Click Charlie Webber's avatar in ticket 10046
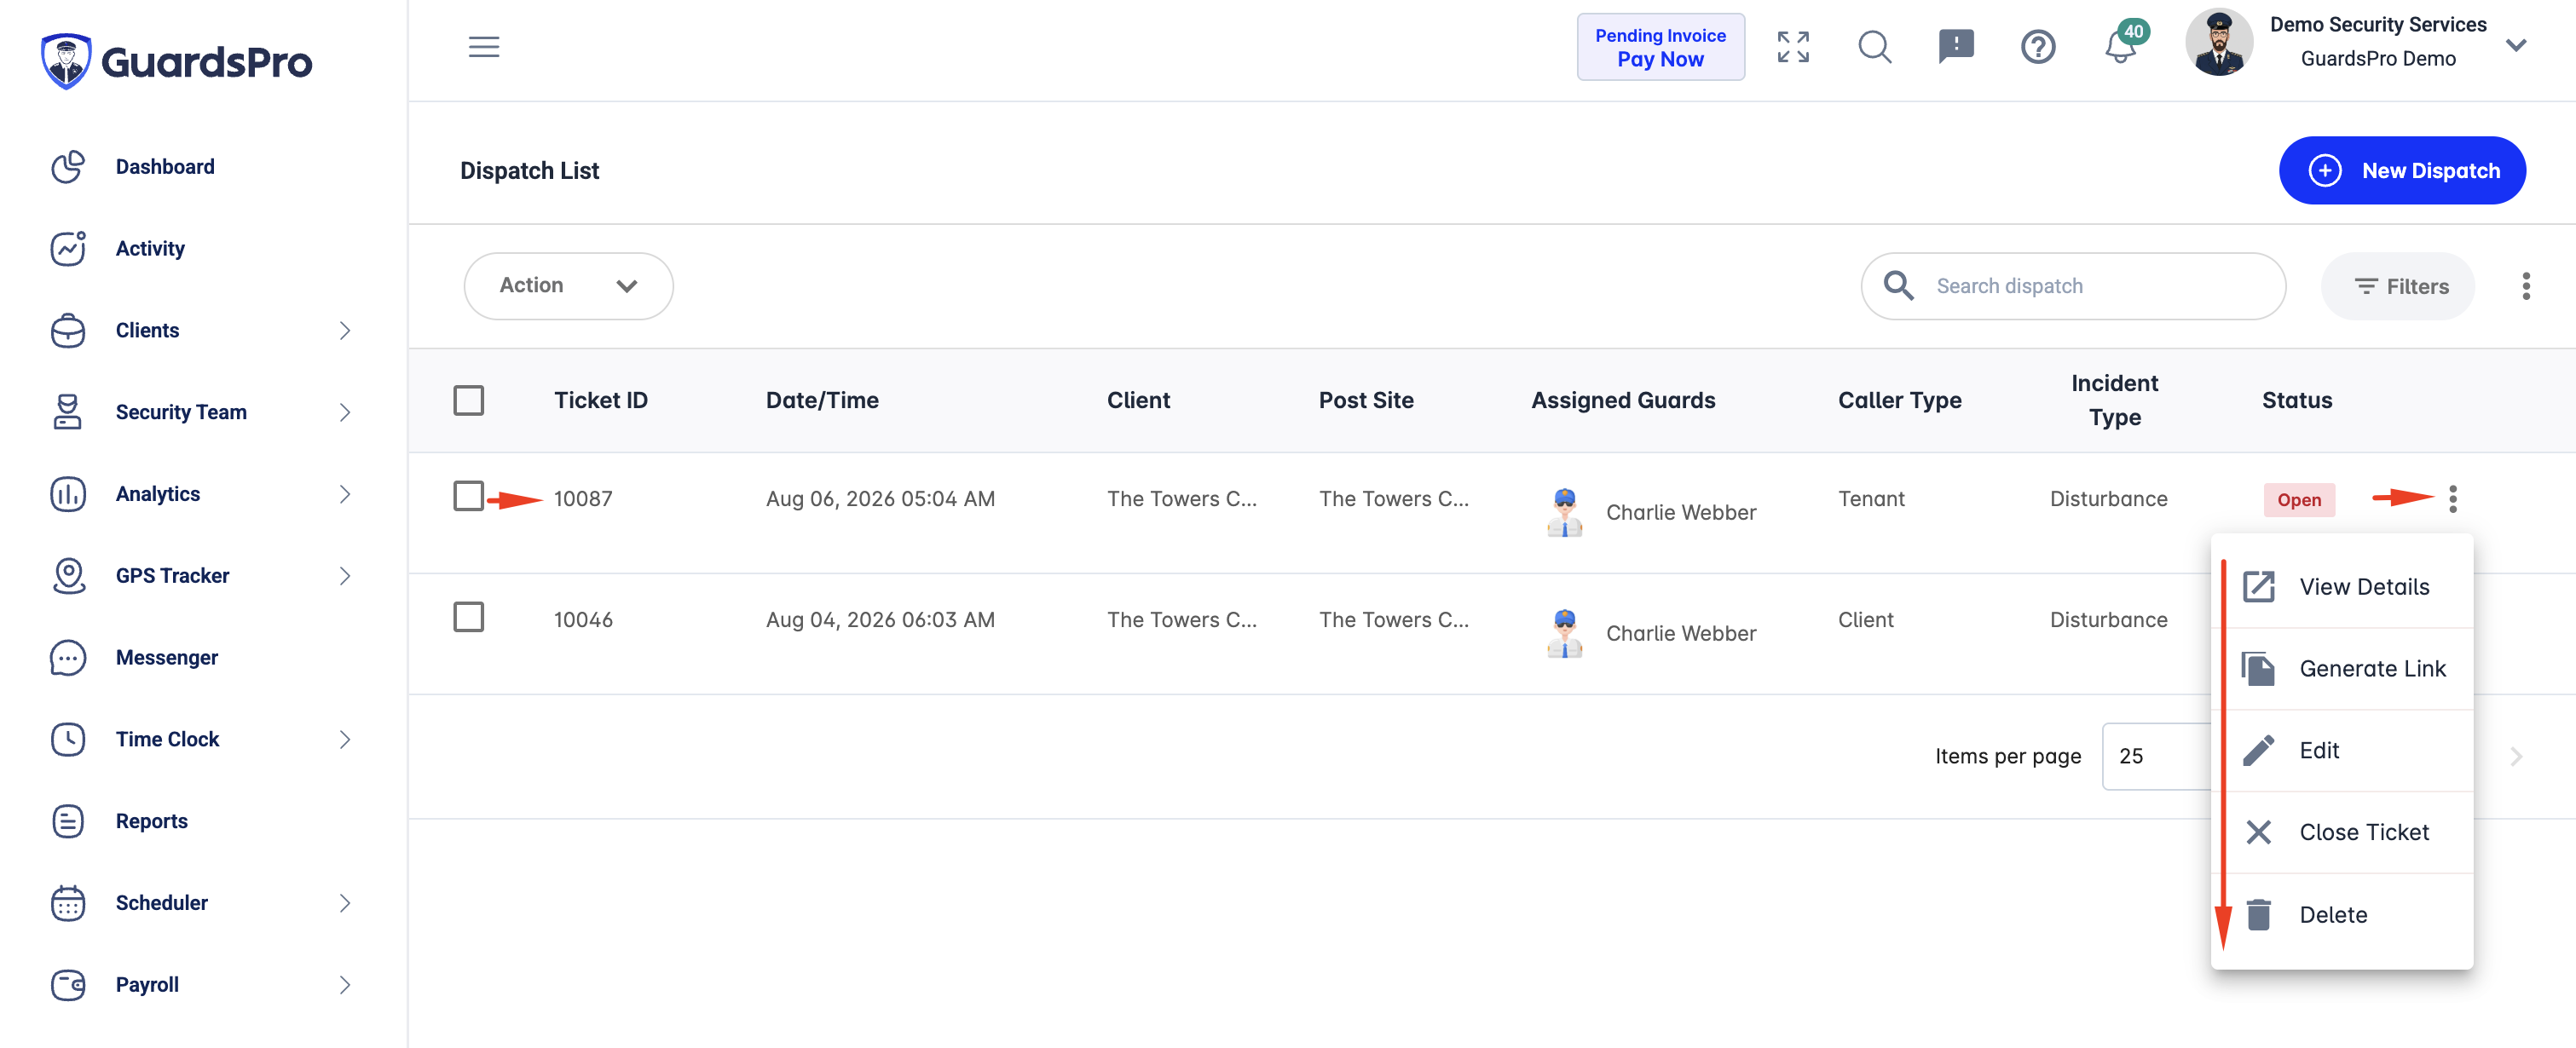The width and height of the screenshot is (2576, 1048). coord(1565,633)
